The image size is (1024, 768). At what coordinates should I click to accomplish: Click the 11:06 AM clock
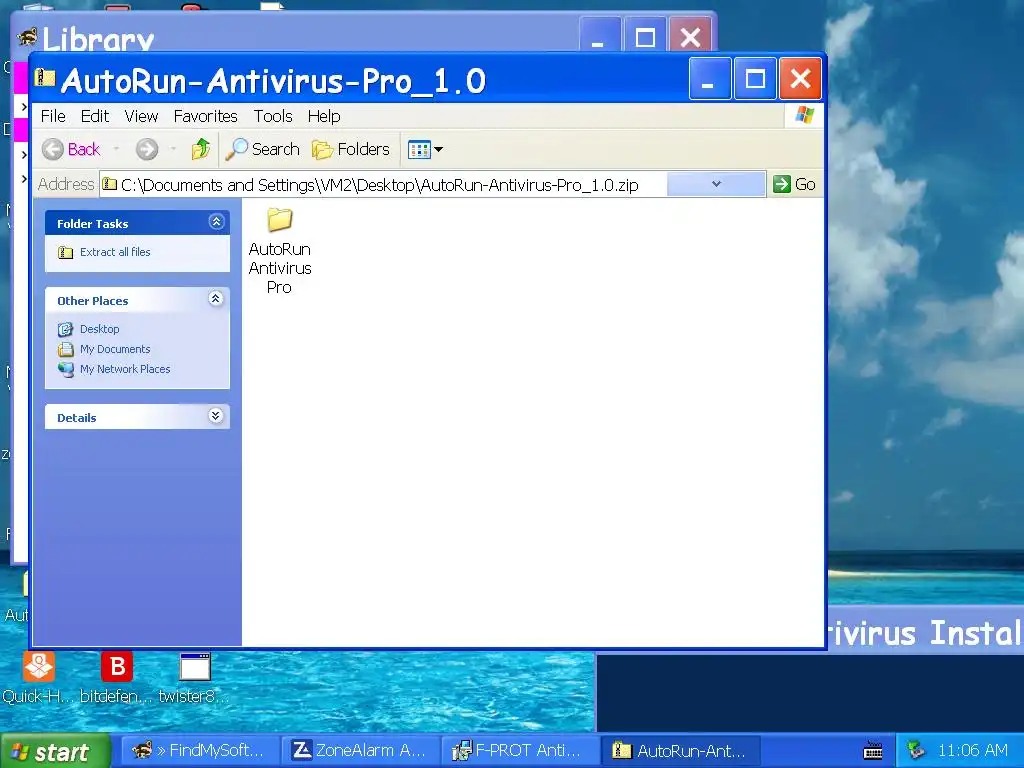972,750
